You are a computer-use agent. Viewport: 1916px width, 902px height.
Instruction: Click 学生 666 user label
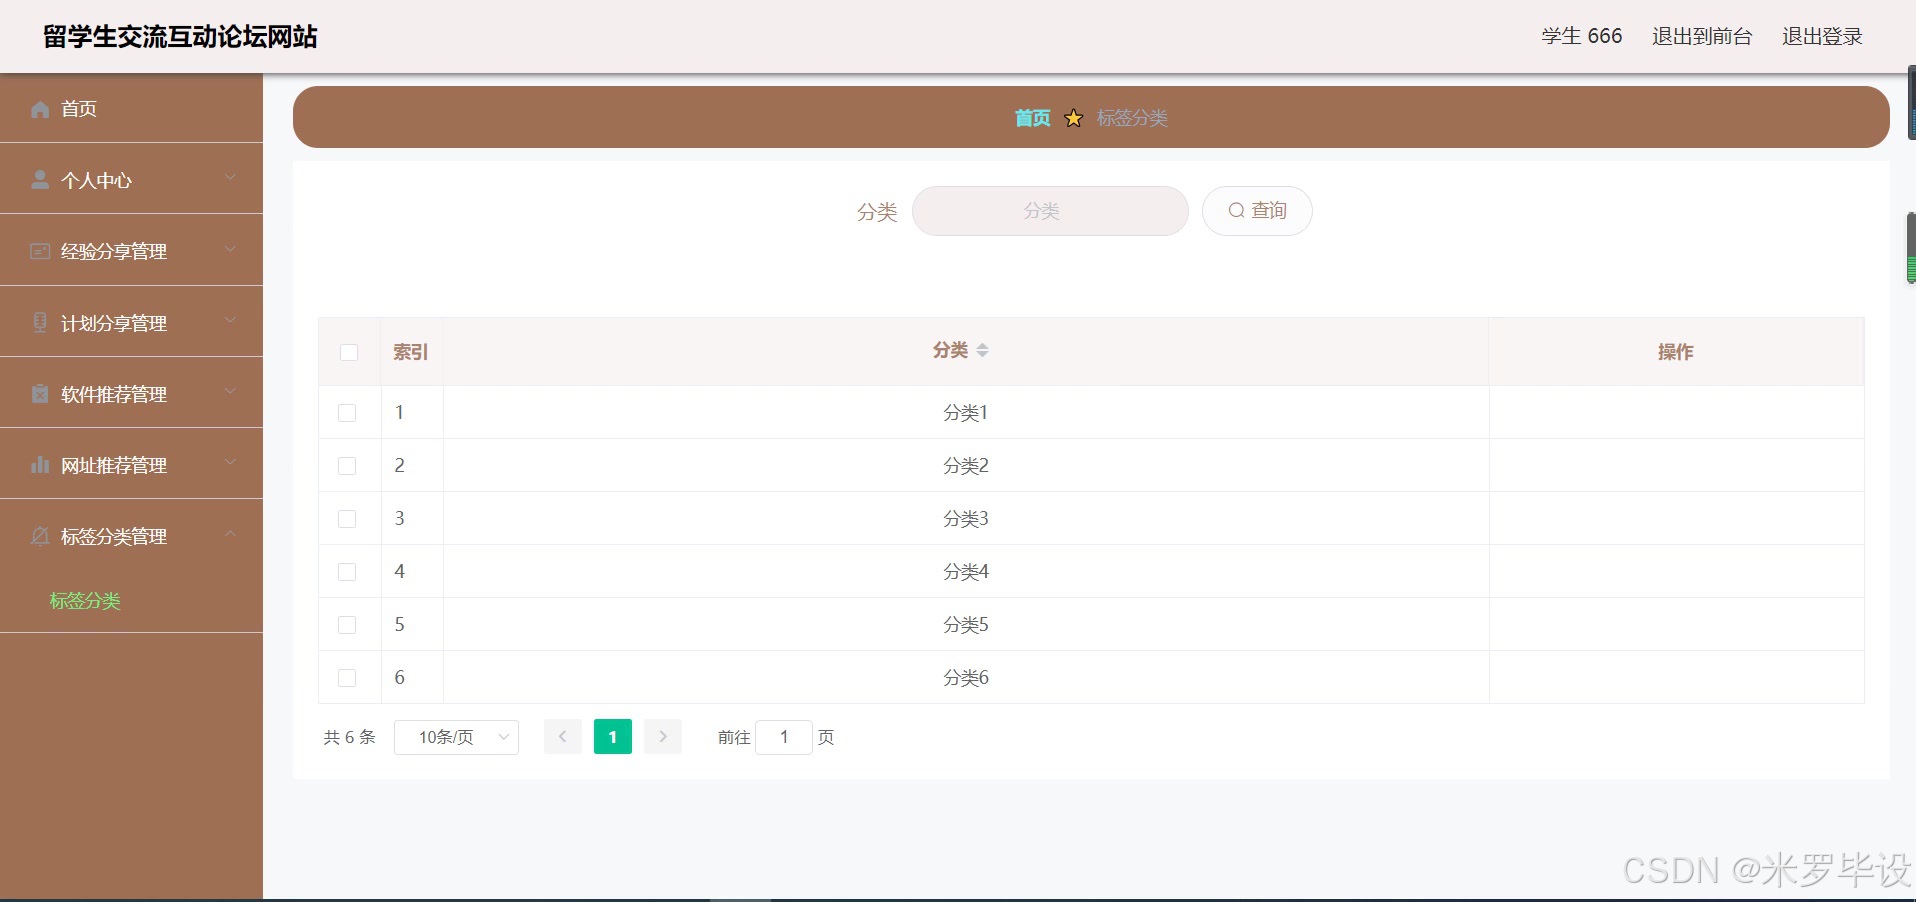(x=1582, y=36)
